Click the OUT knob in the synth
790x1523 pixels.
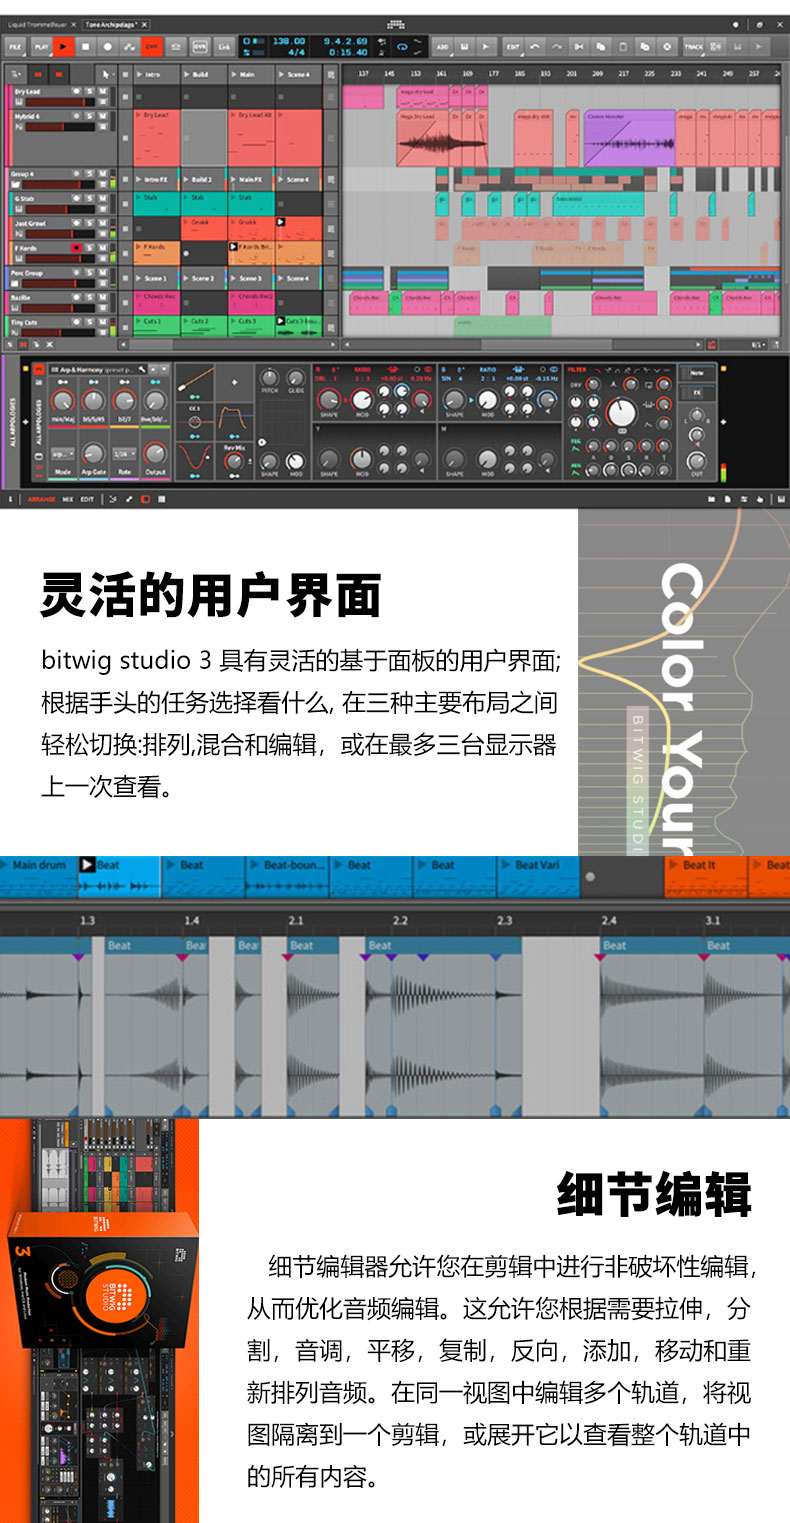click(697, 462)
